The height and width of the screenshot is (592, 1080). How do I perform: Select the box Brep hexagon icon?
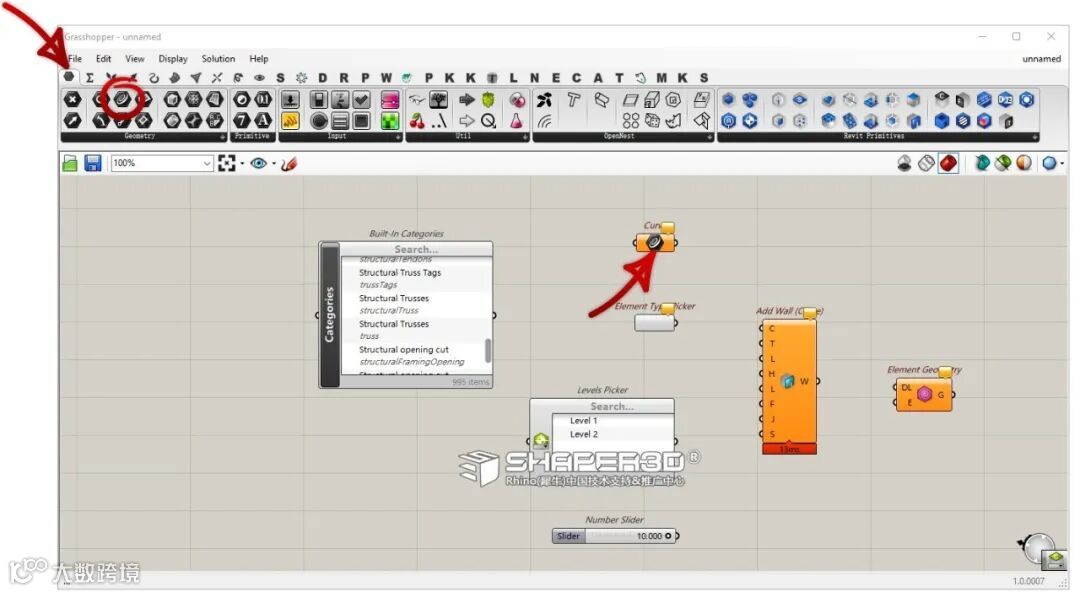[172, 99]
